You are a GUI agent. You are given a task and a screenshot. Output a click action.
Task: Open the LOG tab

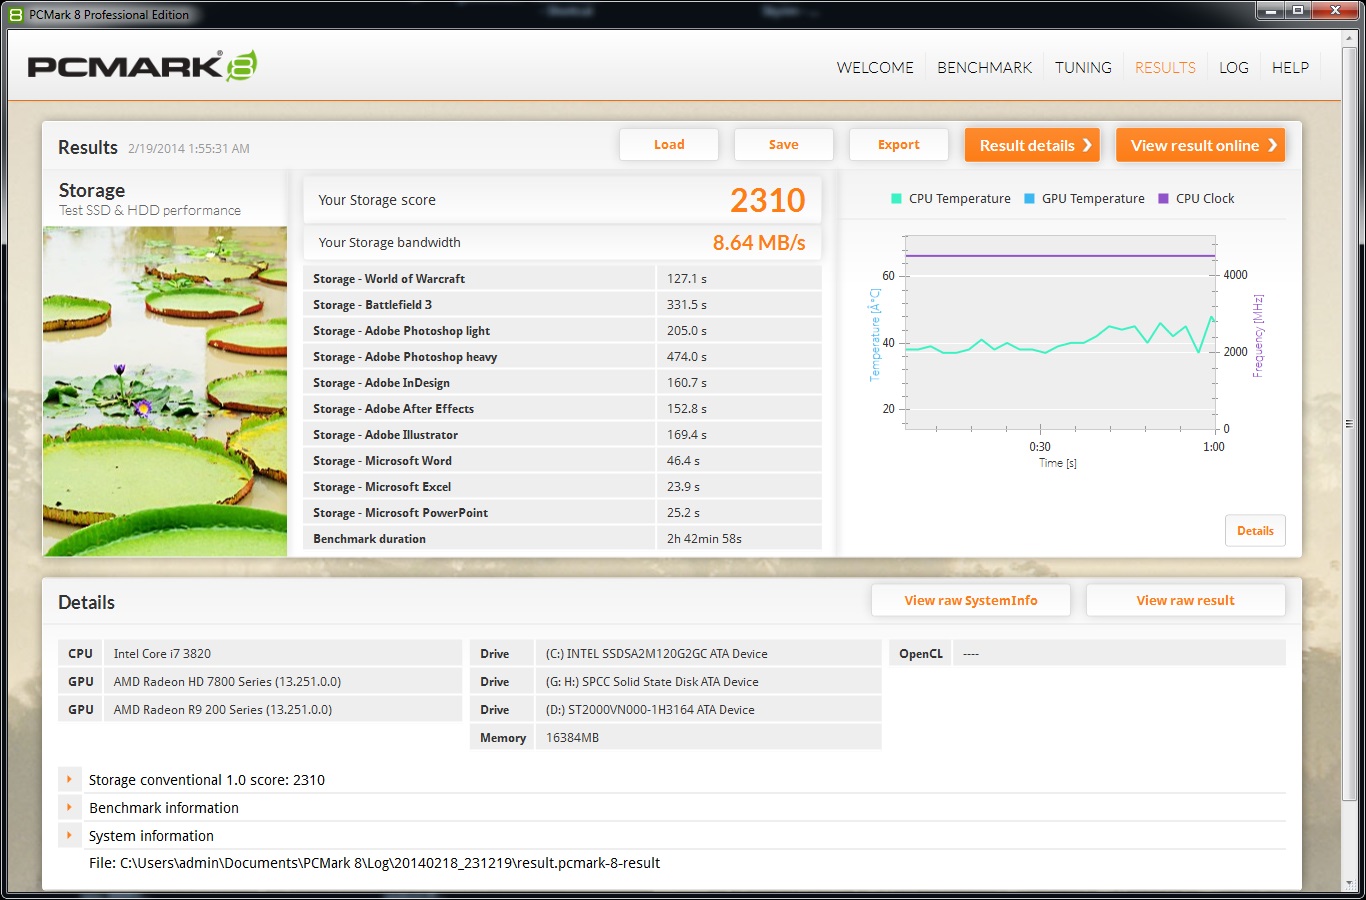1233,67
